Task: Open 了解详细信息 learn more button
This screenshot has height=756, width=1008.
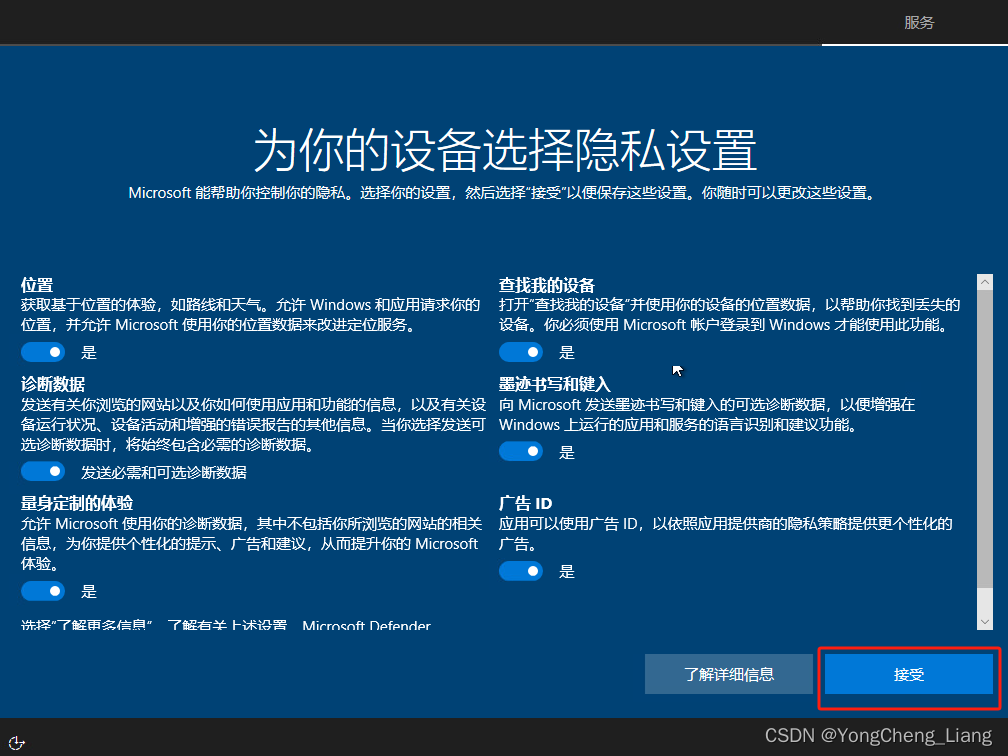Action: (728, 674)
